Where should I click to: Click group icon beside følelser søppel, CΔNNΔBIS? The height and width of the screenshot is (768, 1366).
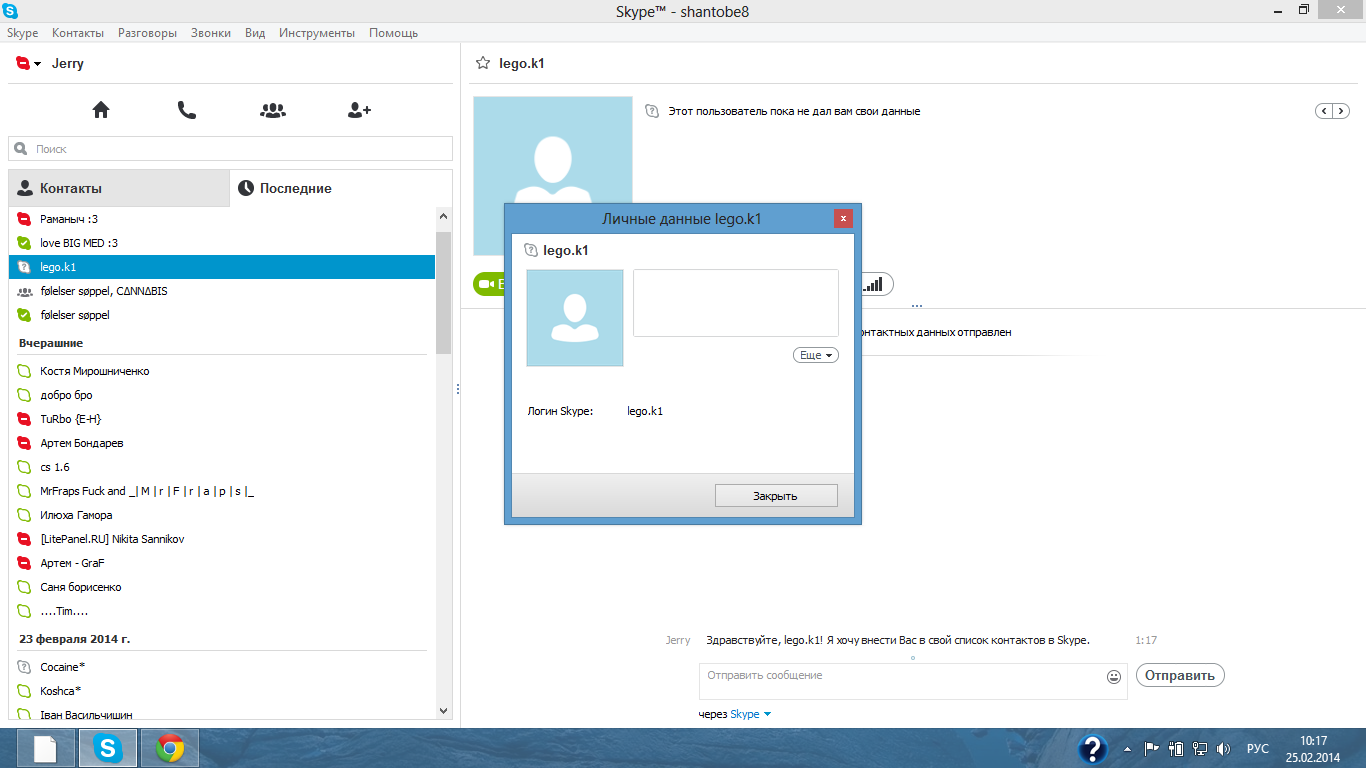click(x=25, y=291)
